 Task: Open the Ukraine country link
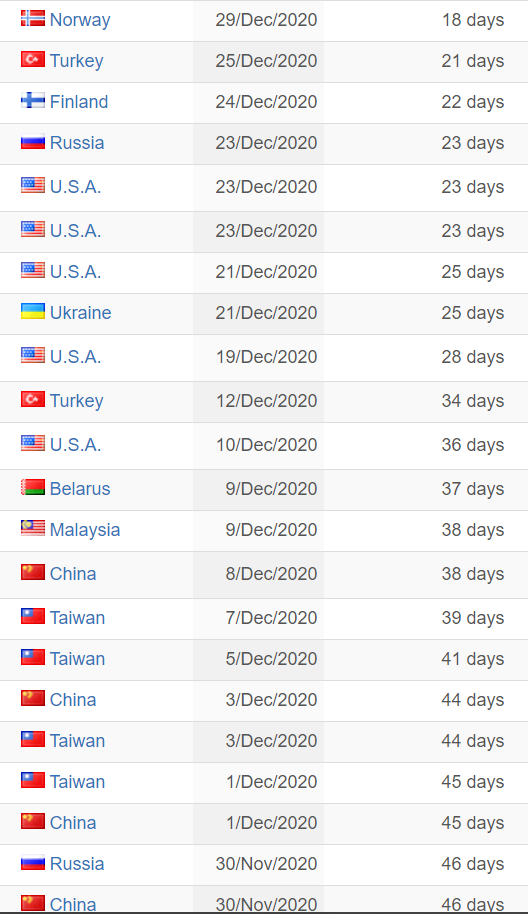point(80,313)
